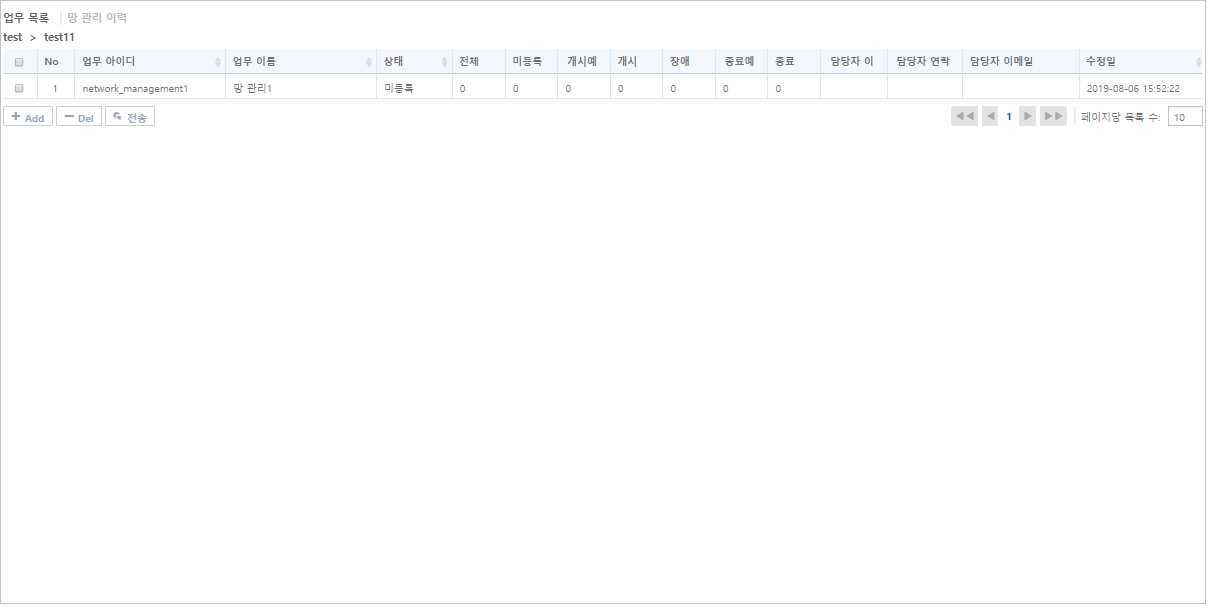Image resolution: width=1210 pixels, height=611 pixels.
Task: Click the Add button
Action: [27, 117]
